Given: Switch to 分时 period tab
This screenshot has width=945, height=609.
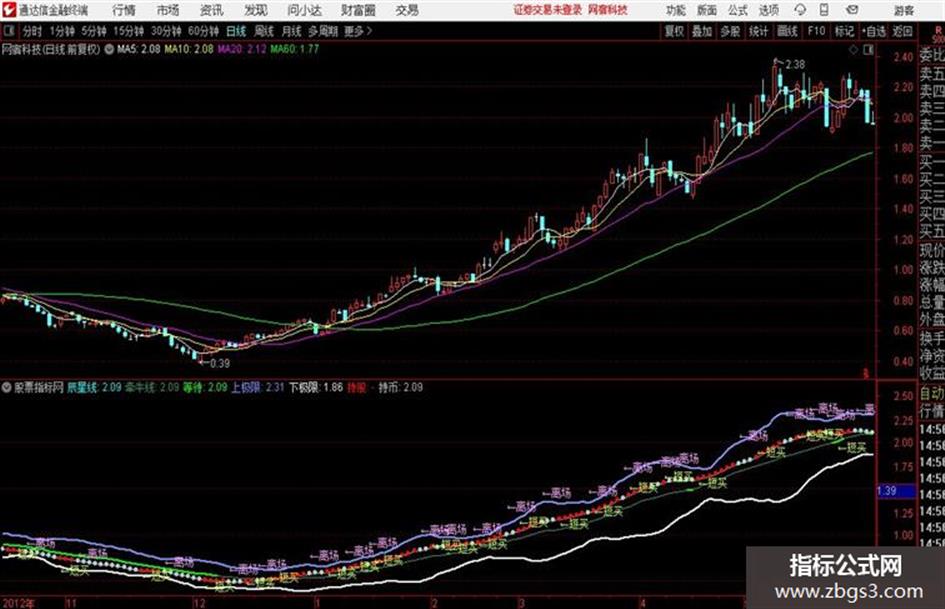Looking at the screenshot, I should point(33,31).
